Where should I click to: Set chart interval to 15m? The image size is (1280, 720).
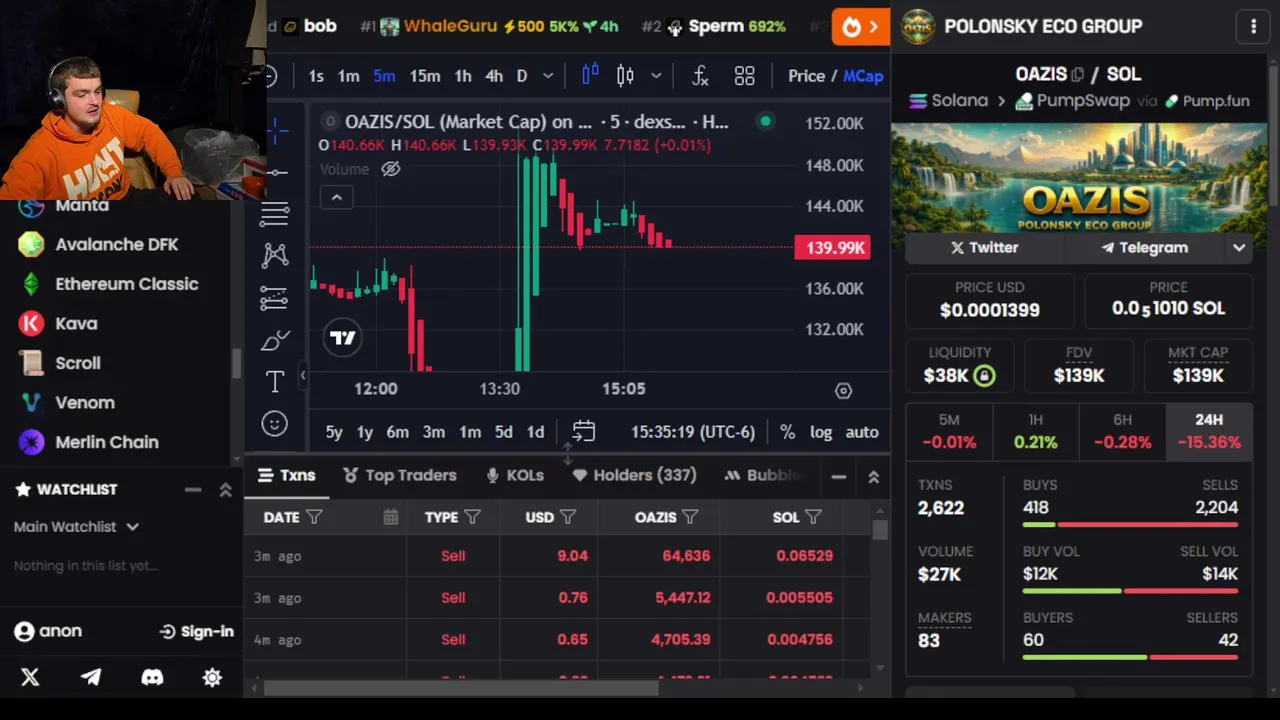pyautogui.click(x=425, y=76)
